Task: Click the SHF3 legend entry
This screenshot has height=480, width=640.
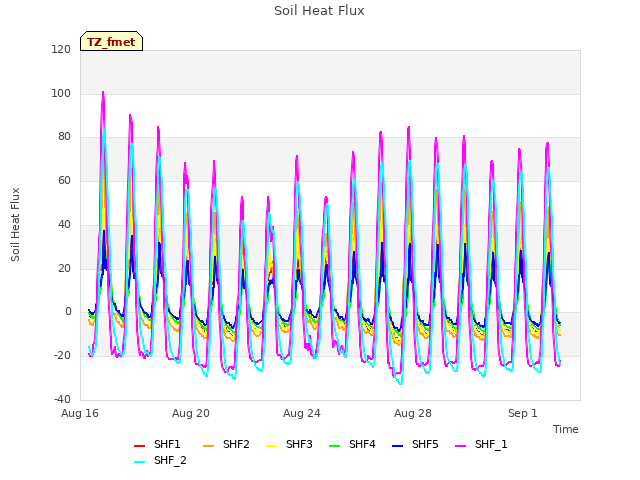Action: (289, 444)
